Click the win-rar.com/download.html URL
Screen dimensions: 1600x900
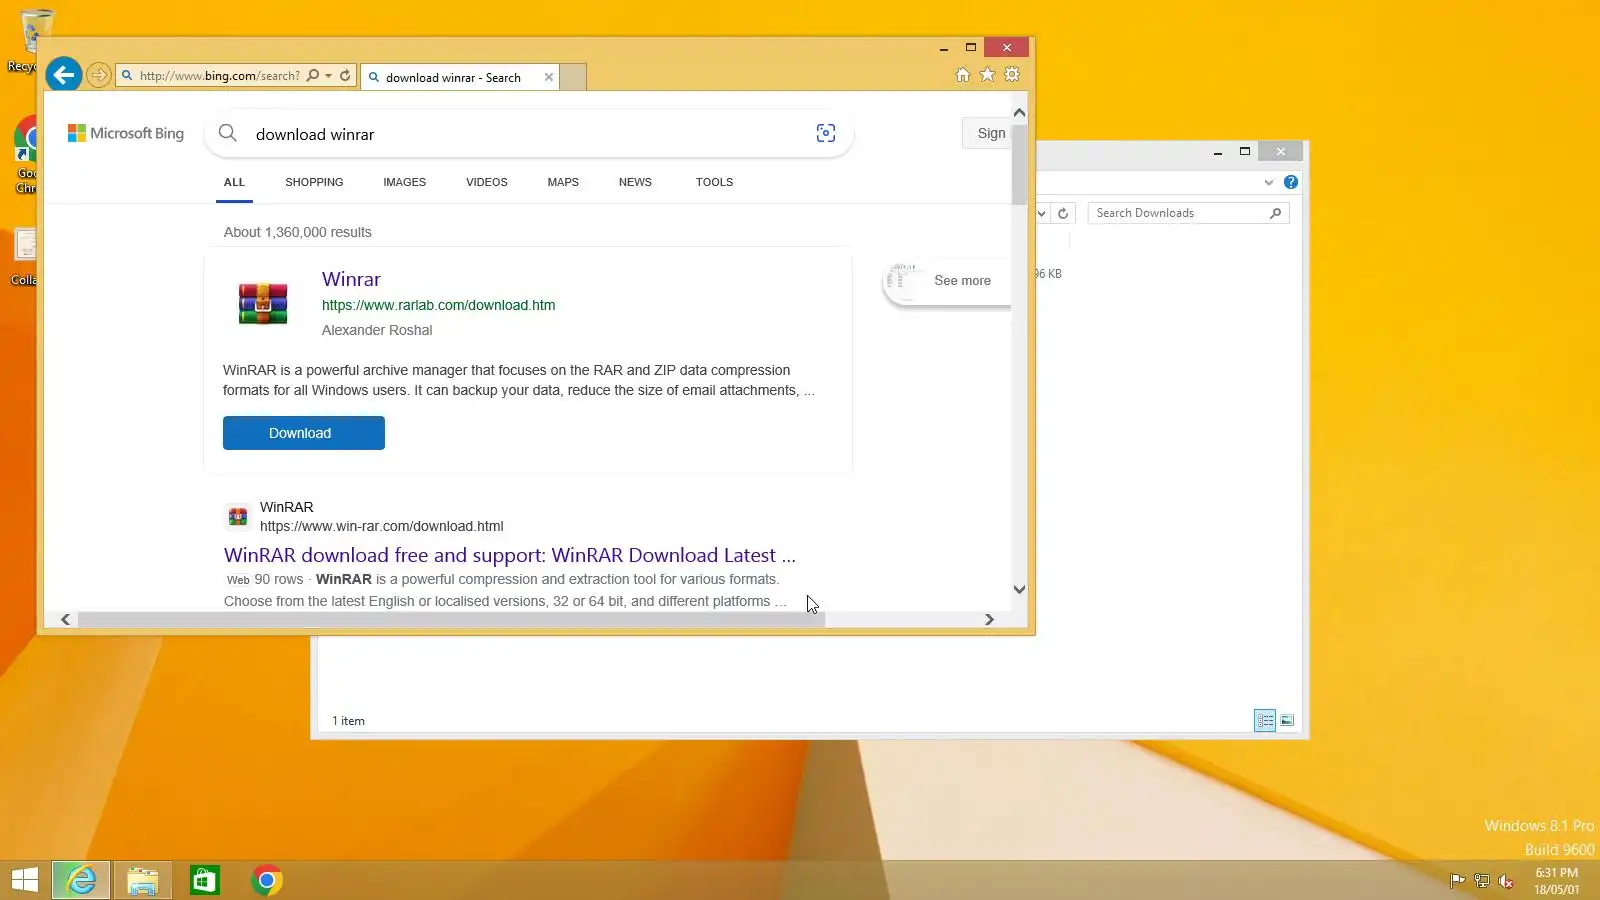[382, 526]
